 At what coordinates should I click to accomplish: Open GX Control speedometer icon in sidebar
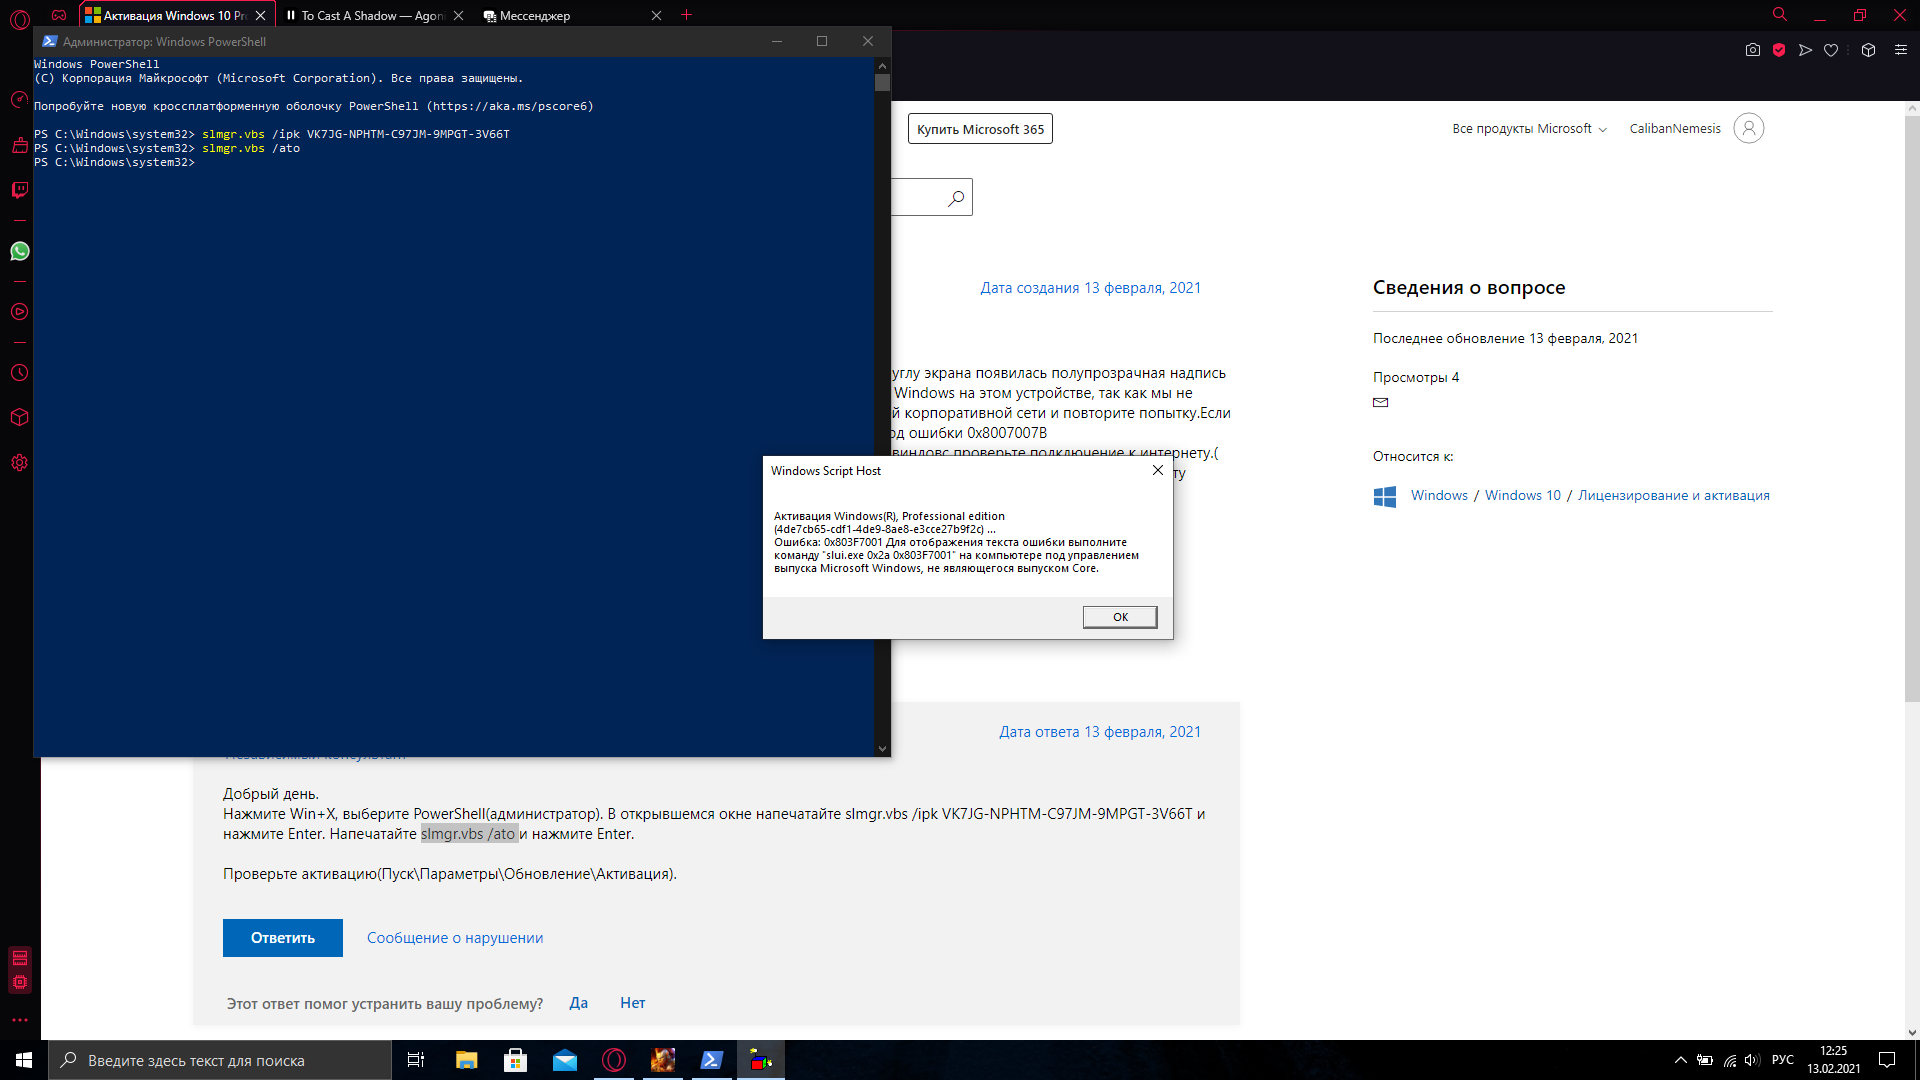point(19,100)
